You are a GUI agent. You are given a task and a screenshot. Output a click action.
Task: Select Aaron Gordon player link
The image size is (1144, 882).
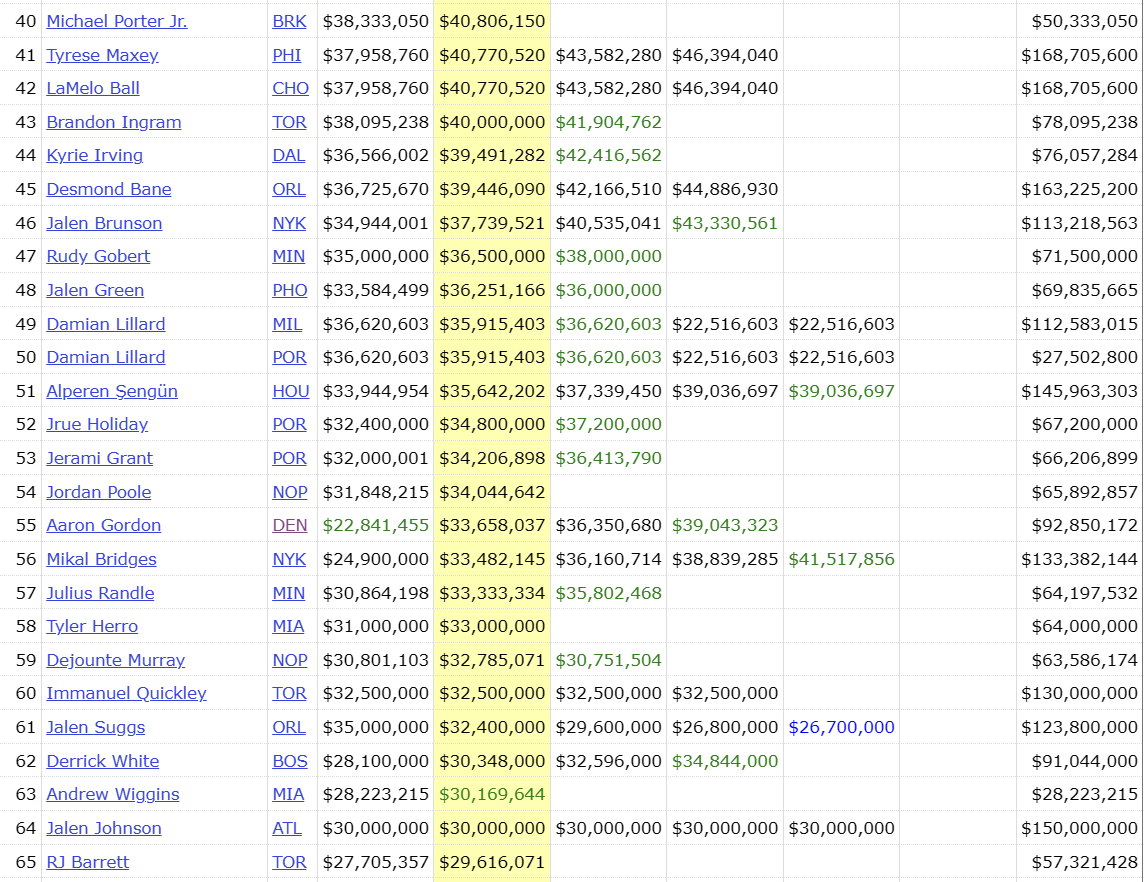pos(104,525)
